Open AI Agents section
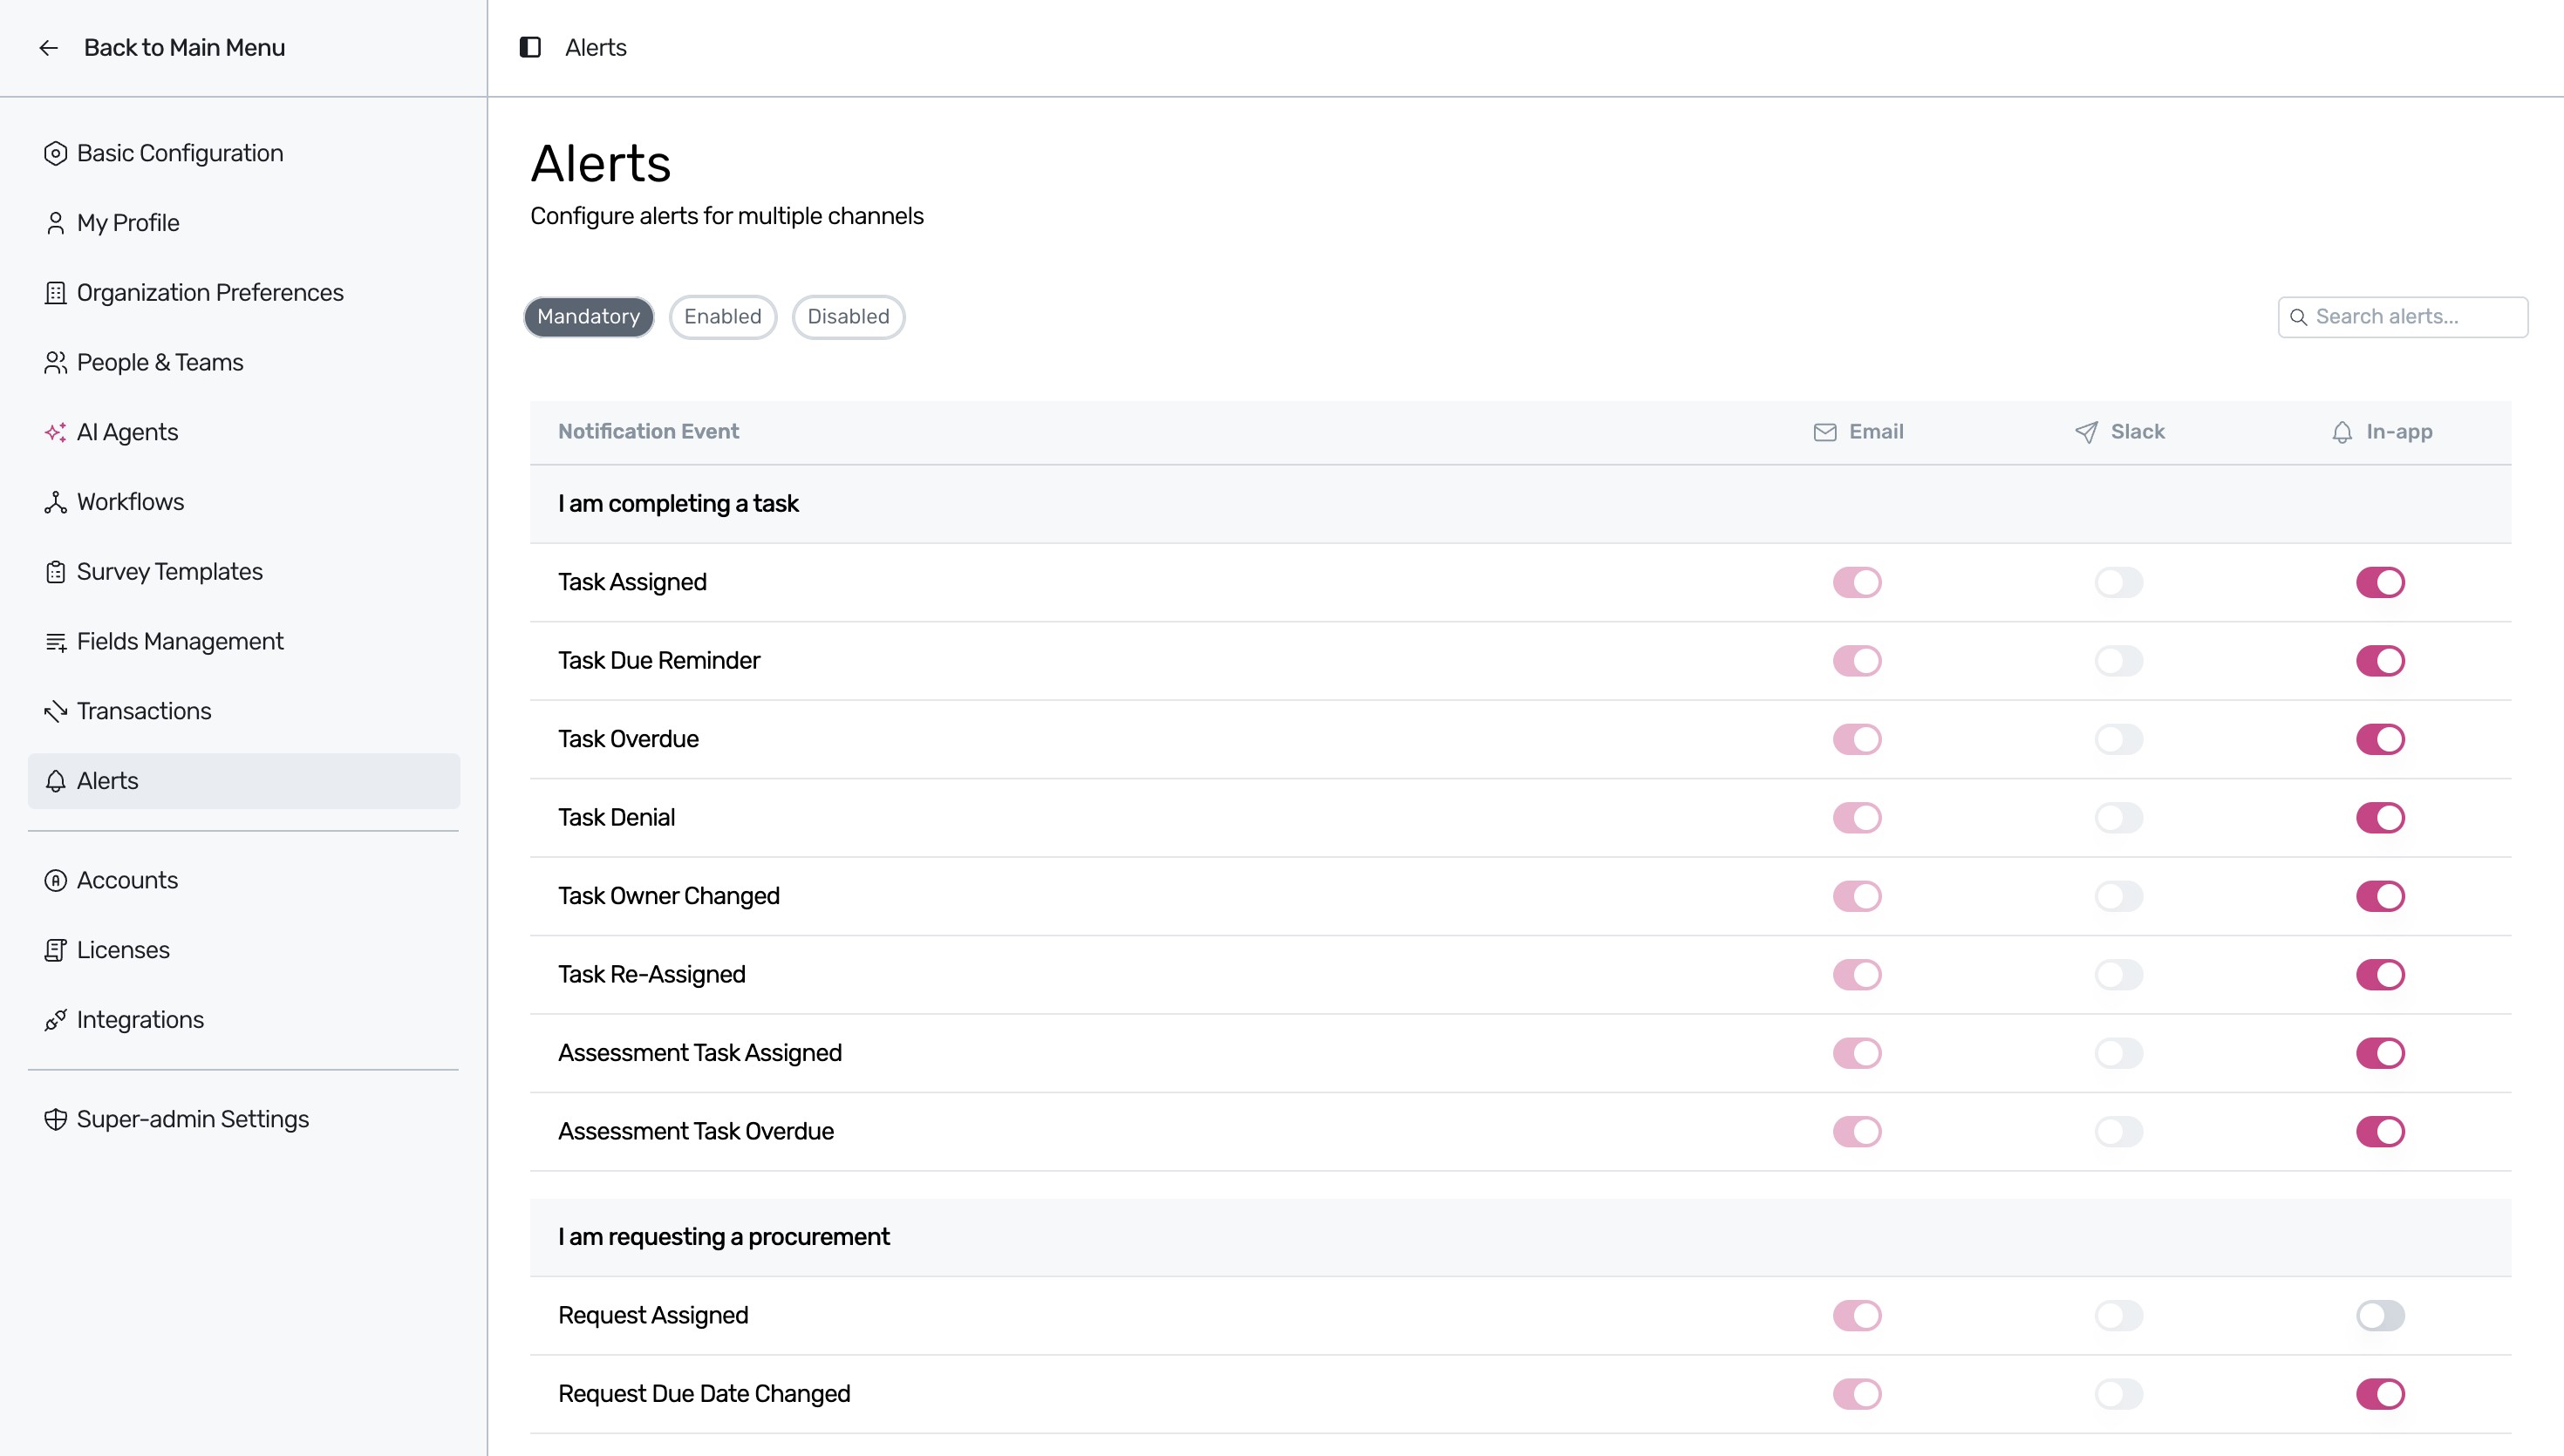2564x1456 pixels. click(244, 432)
